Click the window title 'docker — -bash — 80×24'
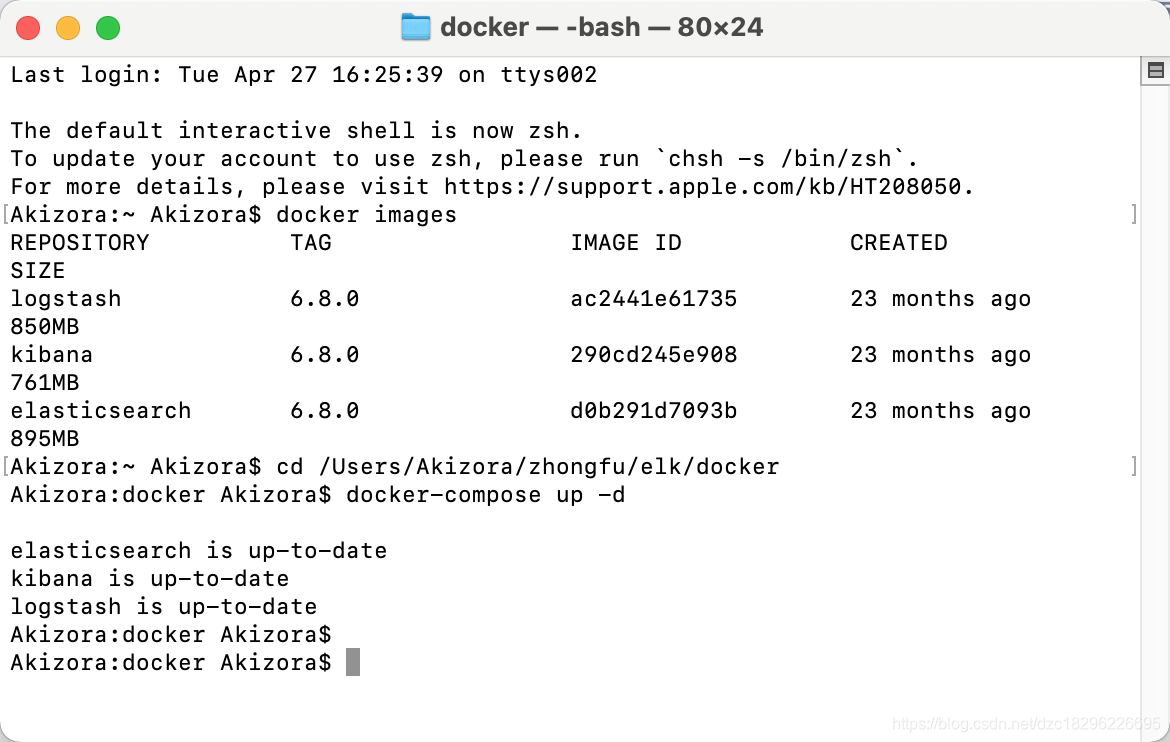 601,28
